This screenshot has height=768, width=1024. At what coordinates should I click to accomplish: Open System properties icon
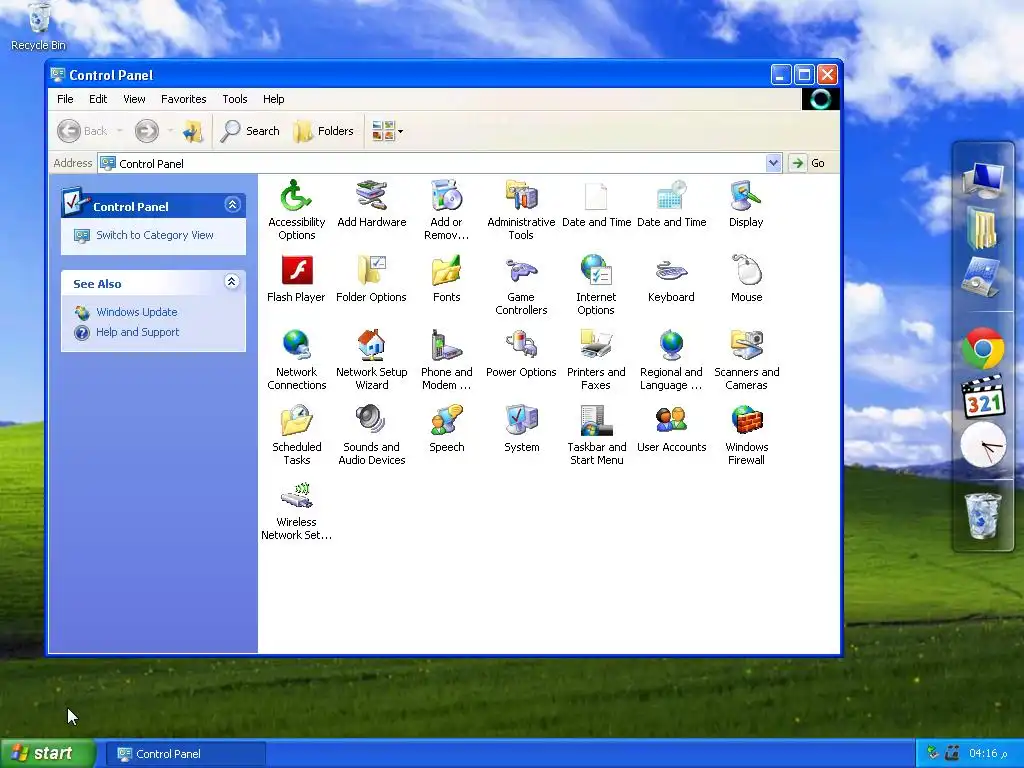[x=522, y=429]
